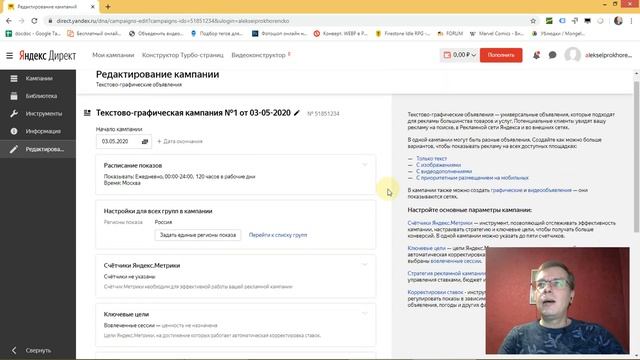Open С приоритетным размещением на мобильных link
640x360 pixels.
point(472,178)
